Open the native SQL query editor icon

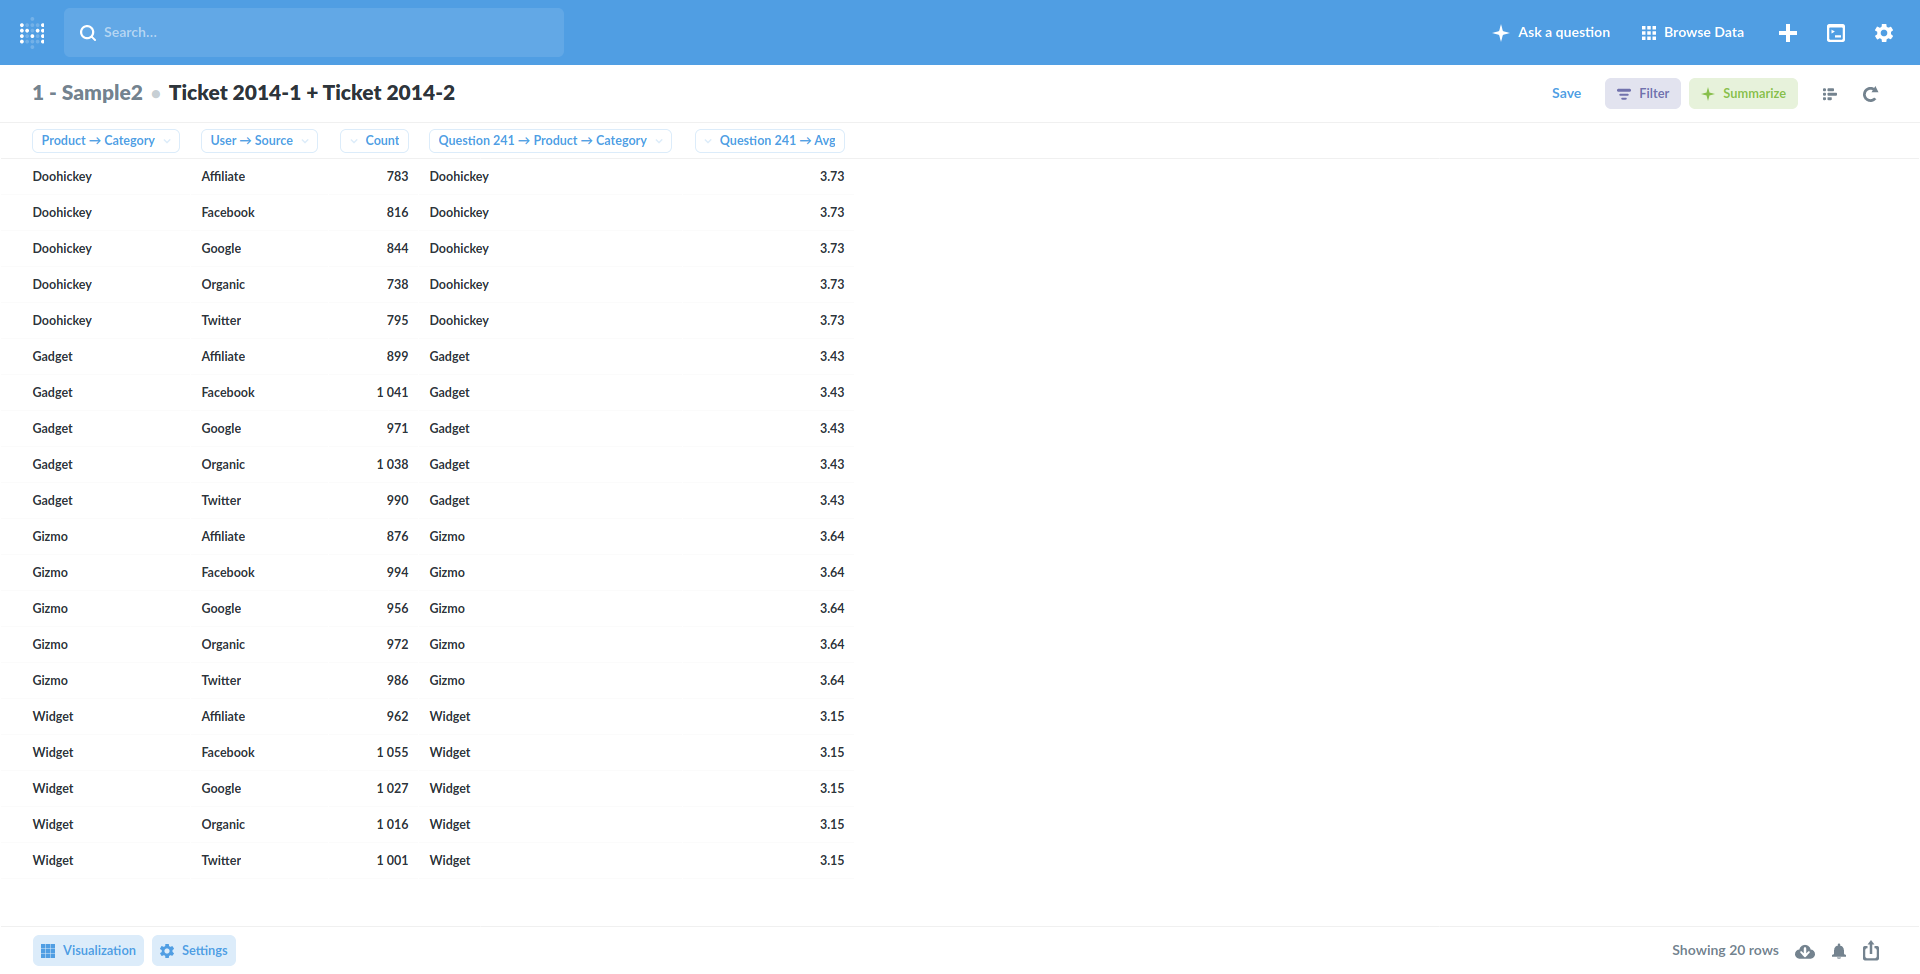tap(1836, 32)
